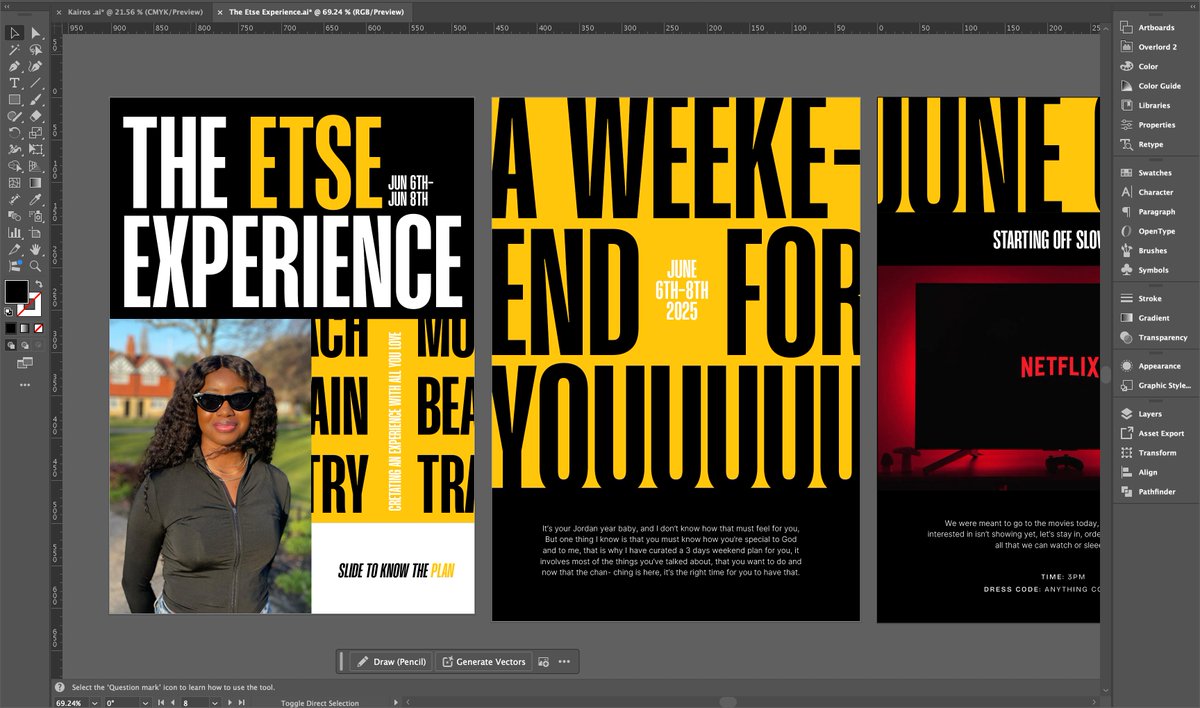The height and width of the screenshot is (708, 1200).
Task: Select the Rectangle tool
Action: pyautogui.click(x=14, y=100)
